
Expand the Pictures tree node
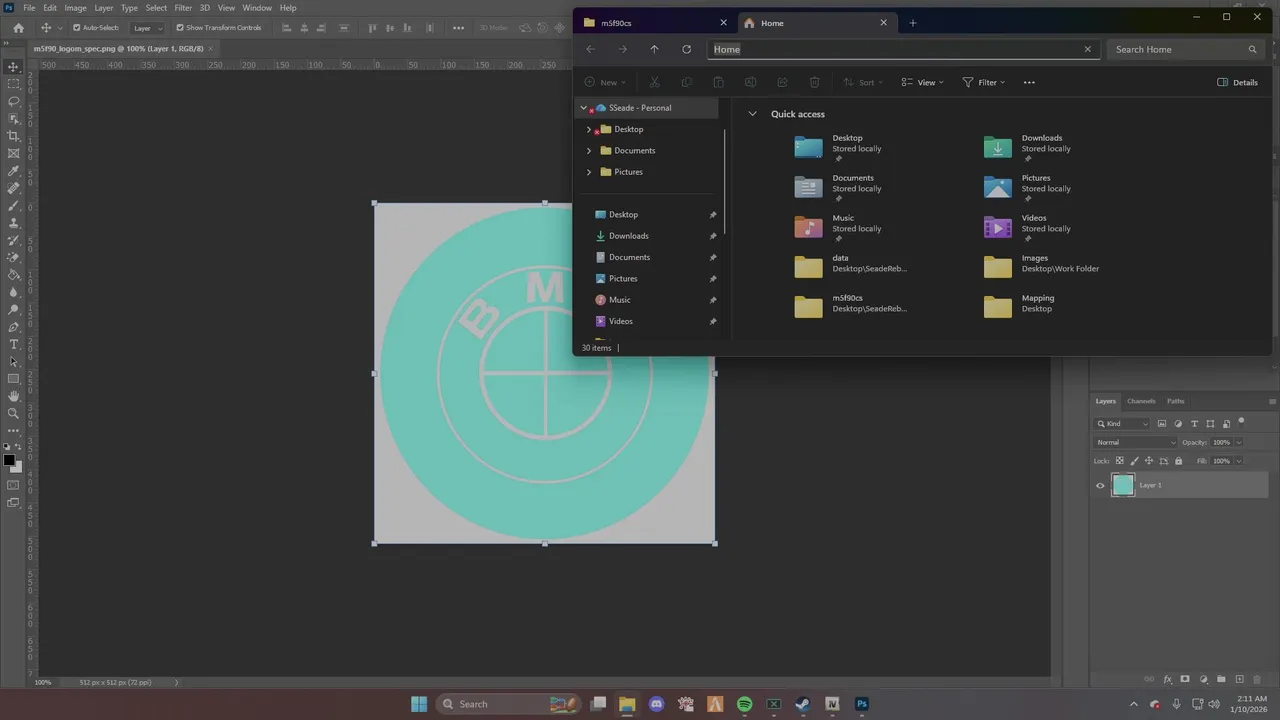pyautogui.click(x=589, y=172)
